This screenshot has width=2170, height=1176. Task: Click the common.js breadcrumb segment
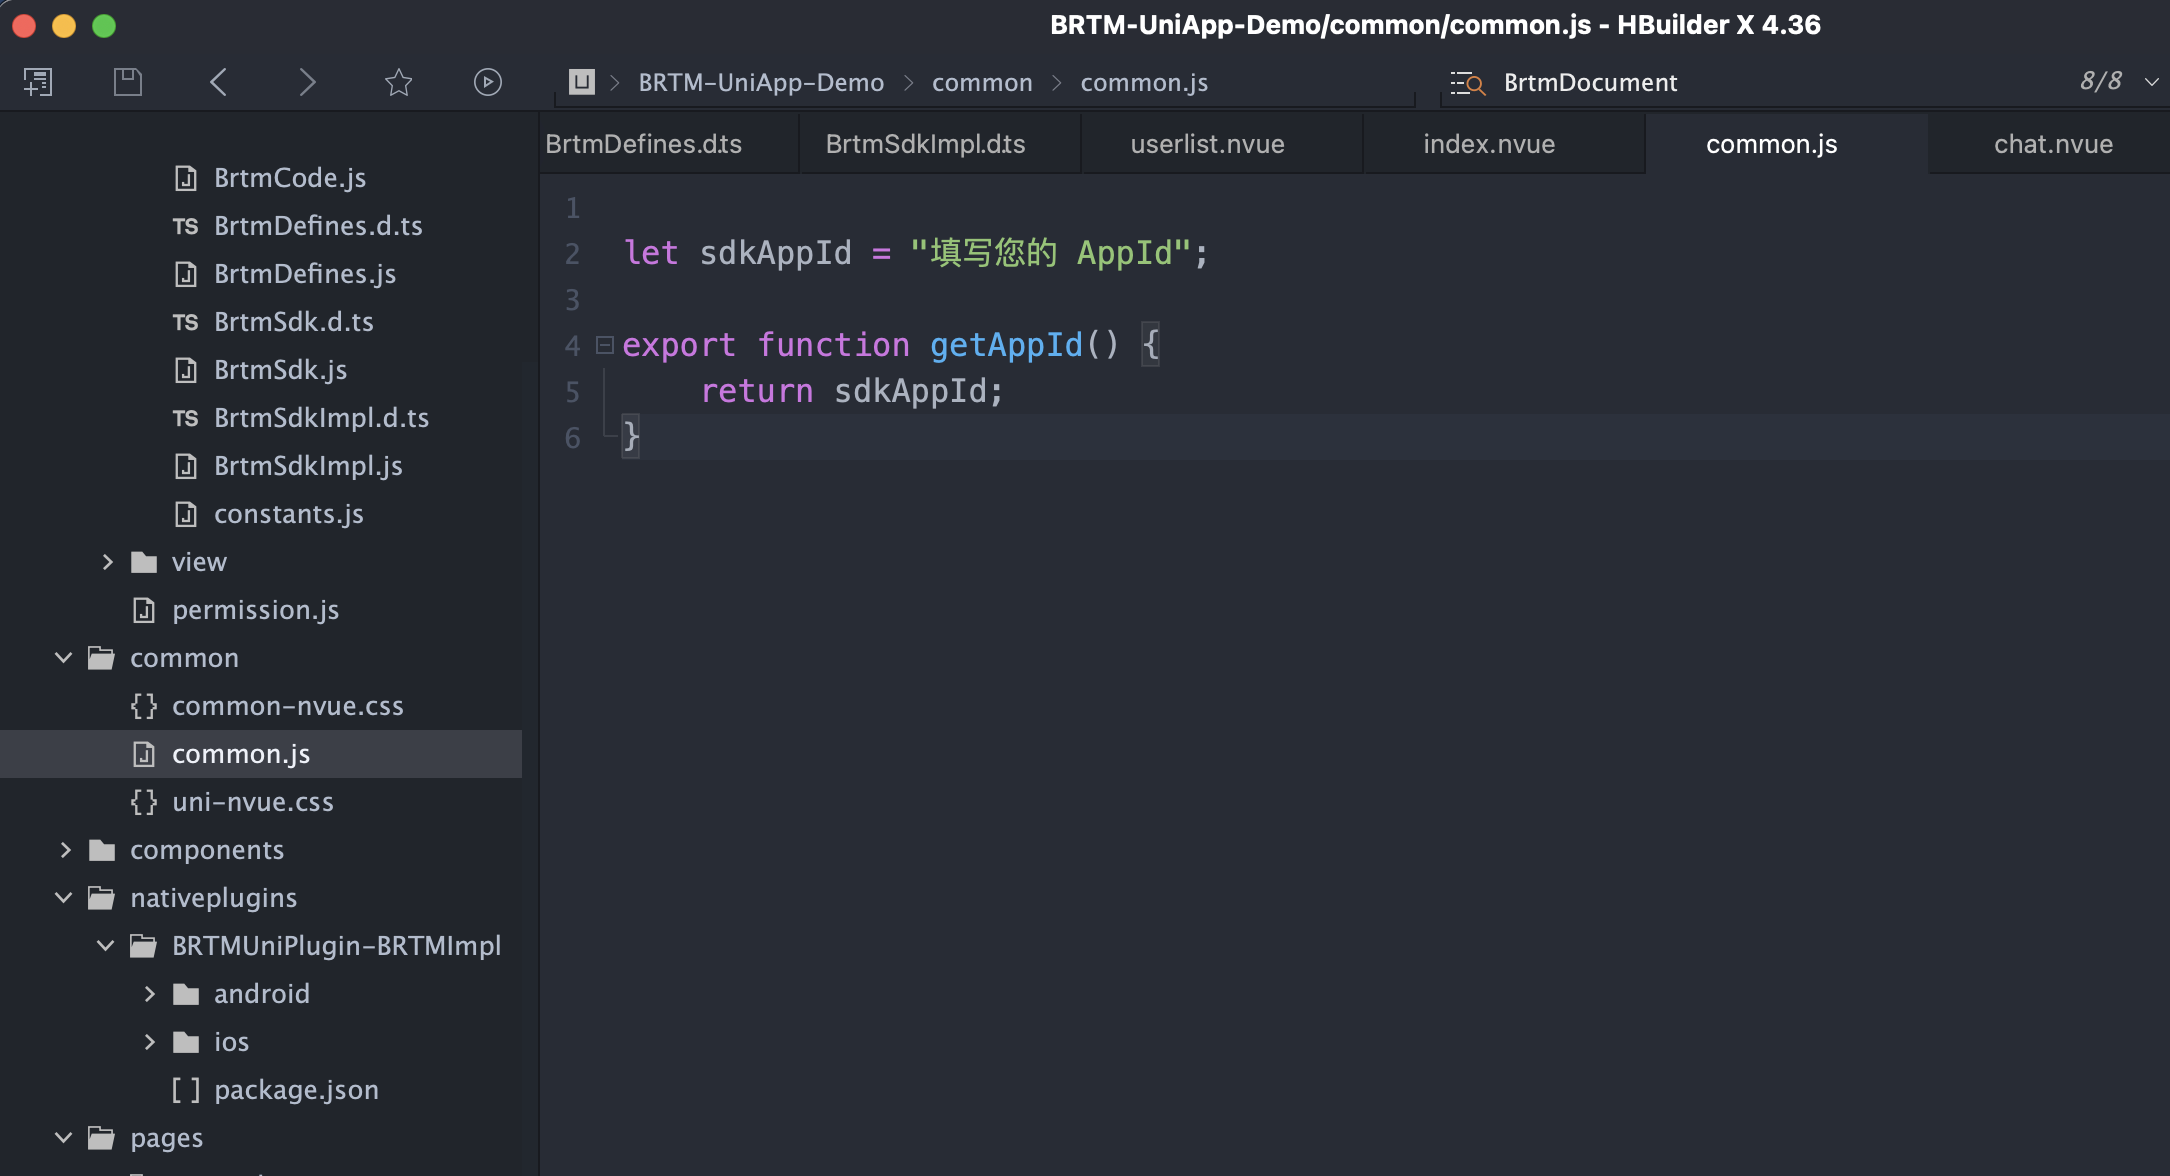pyautogui.click(x=1144, y=82)
